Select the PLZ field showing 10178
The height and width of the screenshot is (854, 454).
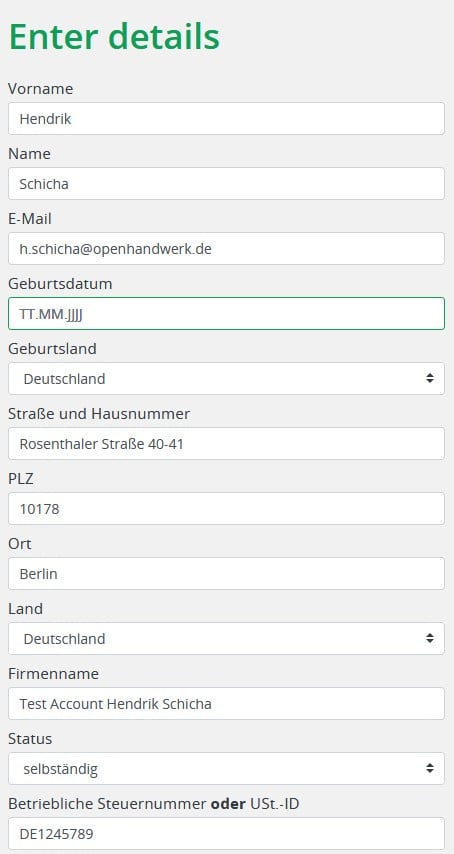pyautogui.click(x=226, y=509)
